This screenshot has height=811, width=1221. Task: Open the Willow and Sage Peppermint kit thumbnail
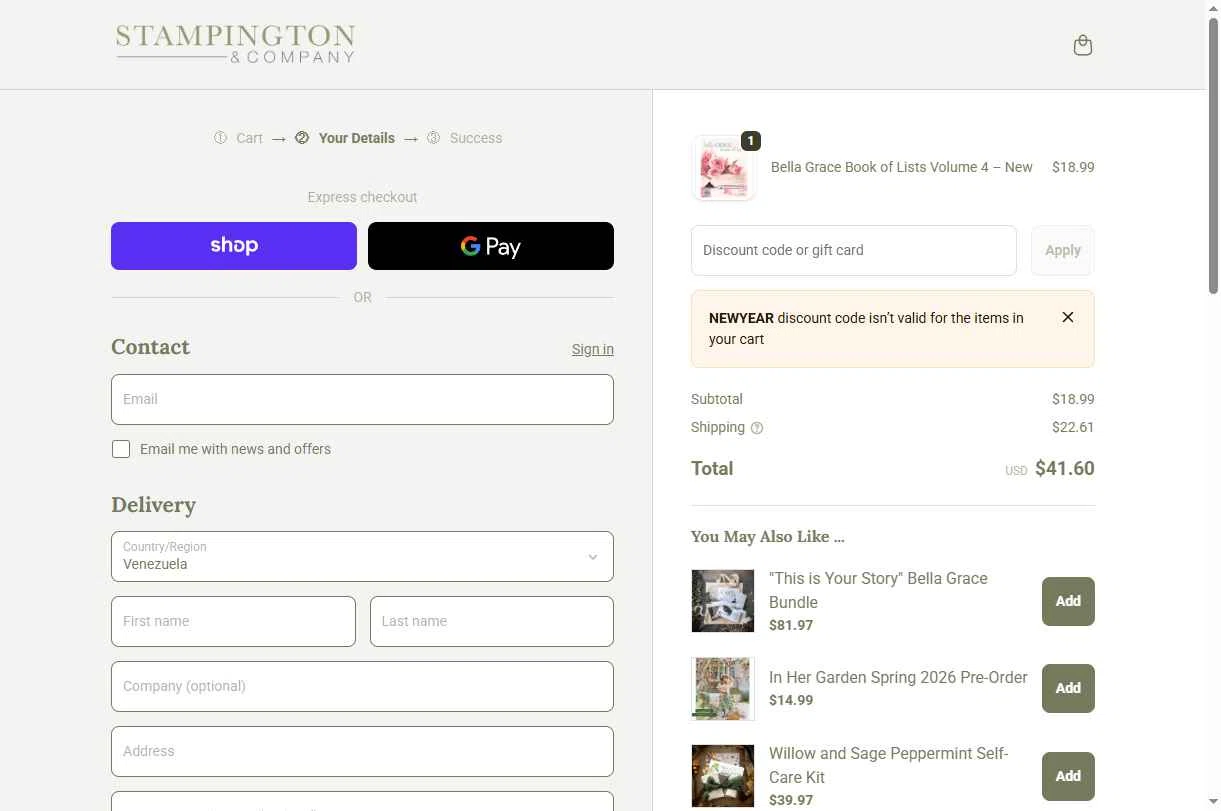click(x=723, y=776)
